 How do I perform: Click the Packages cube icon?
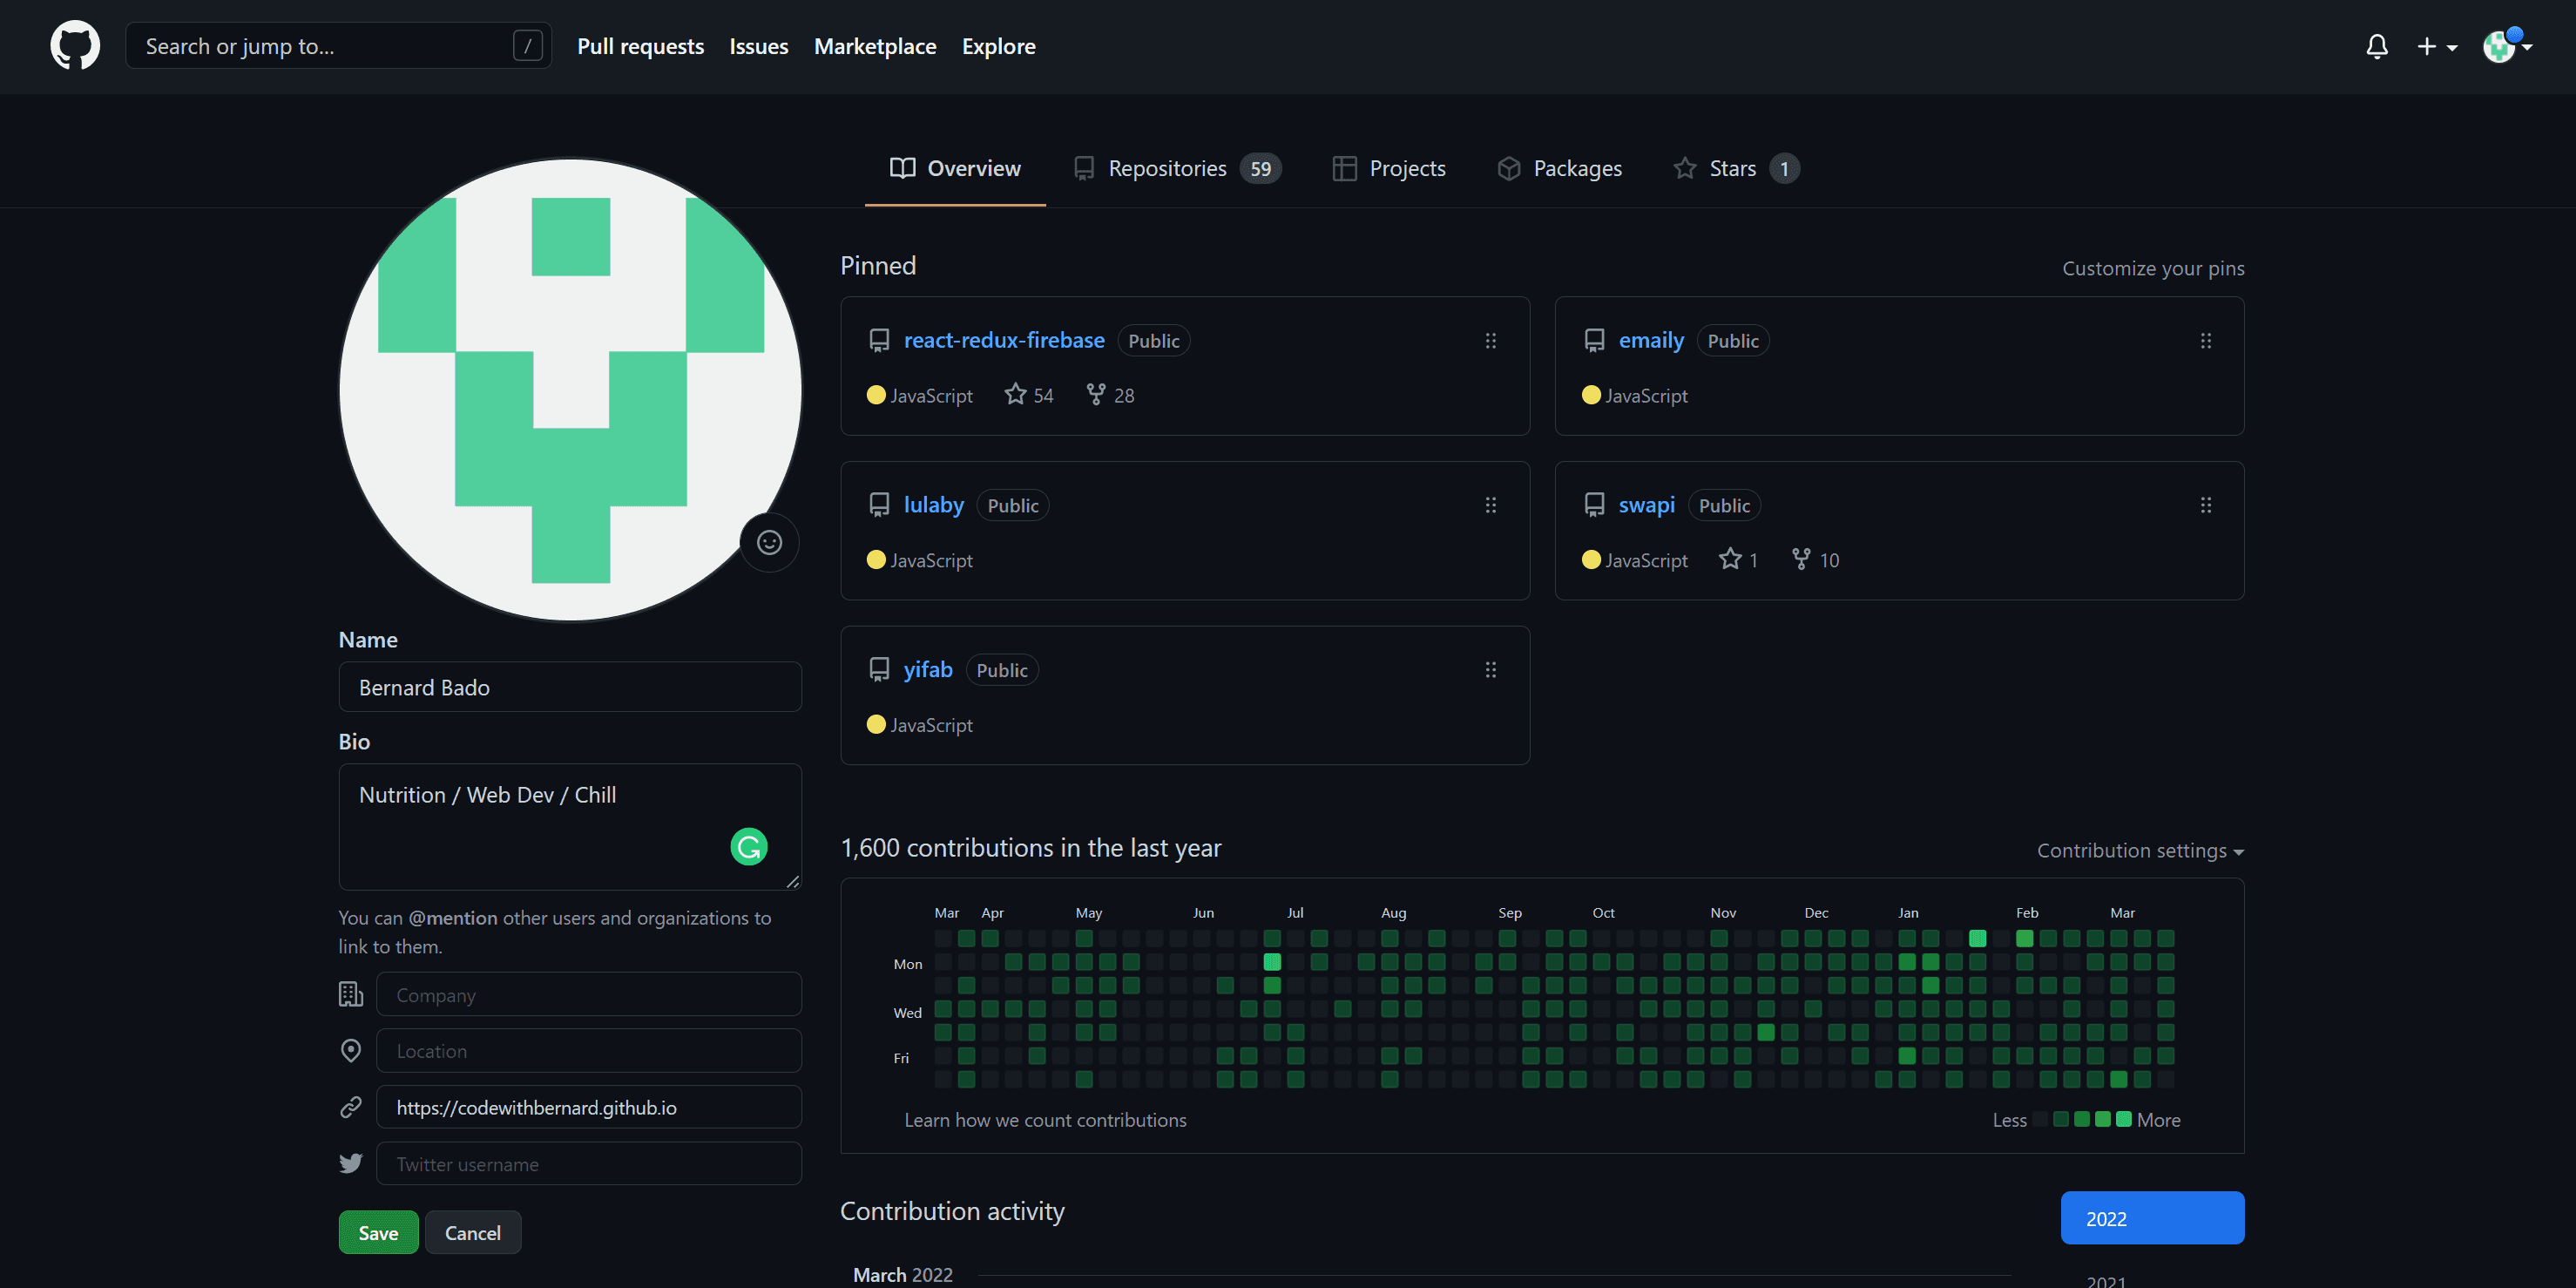click(1509, 168)
